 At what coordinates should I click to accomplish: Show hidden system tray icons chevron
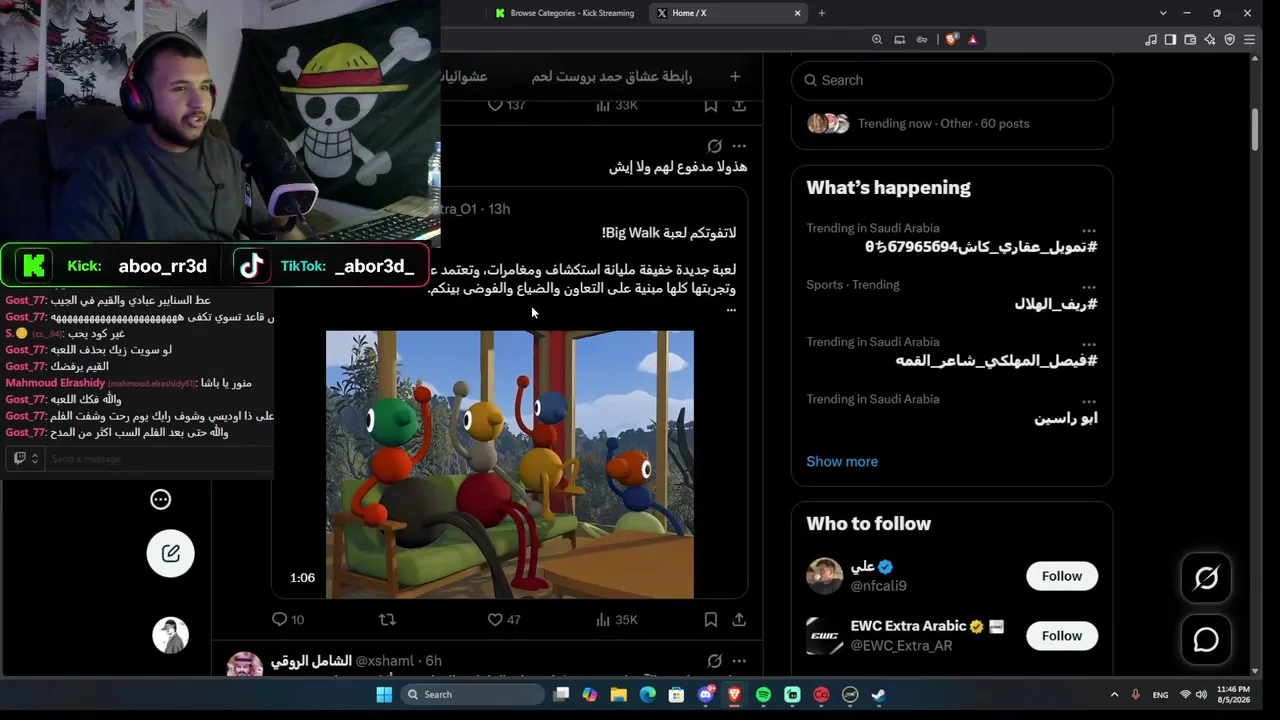tap(1114, 695)
